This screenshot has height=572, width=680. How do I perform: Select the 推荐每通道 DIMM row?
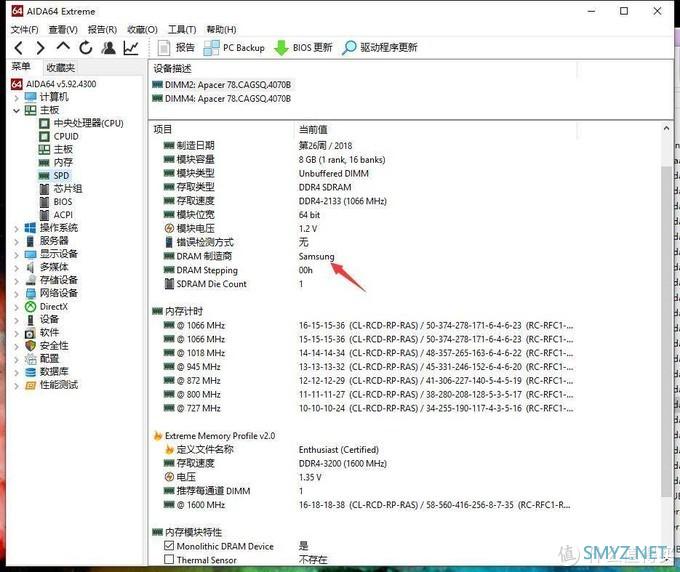click(x=369, y=491)
